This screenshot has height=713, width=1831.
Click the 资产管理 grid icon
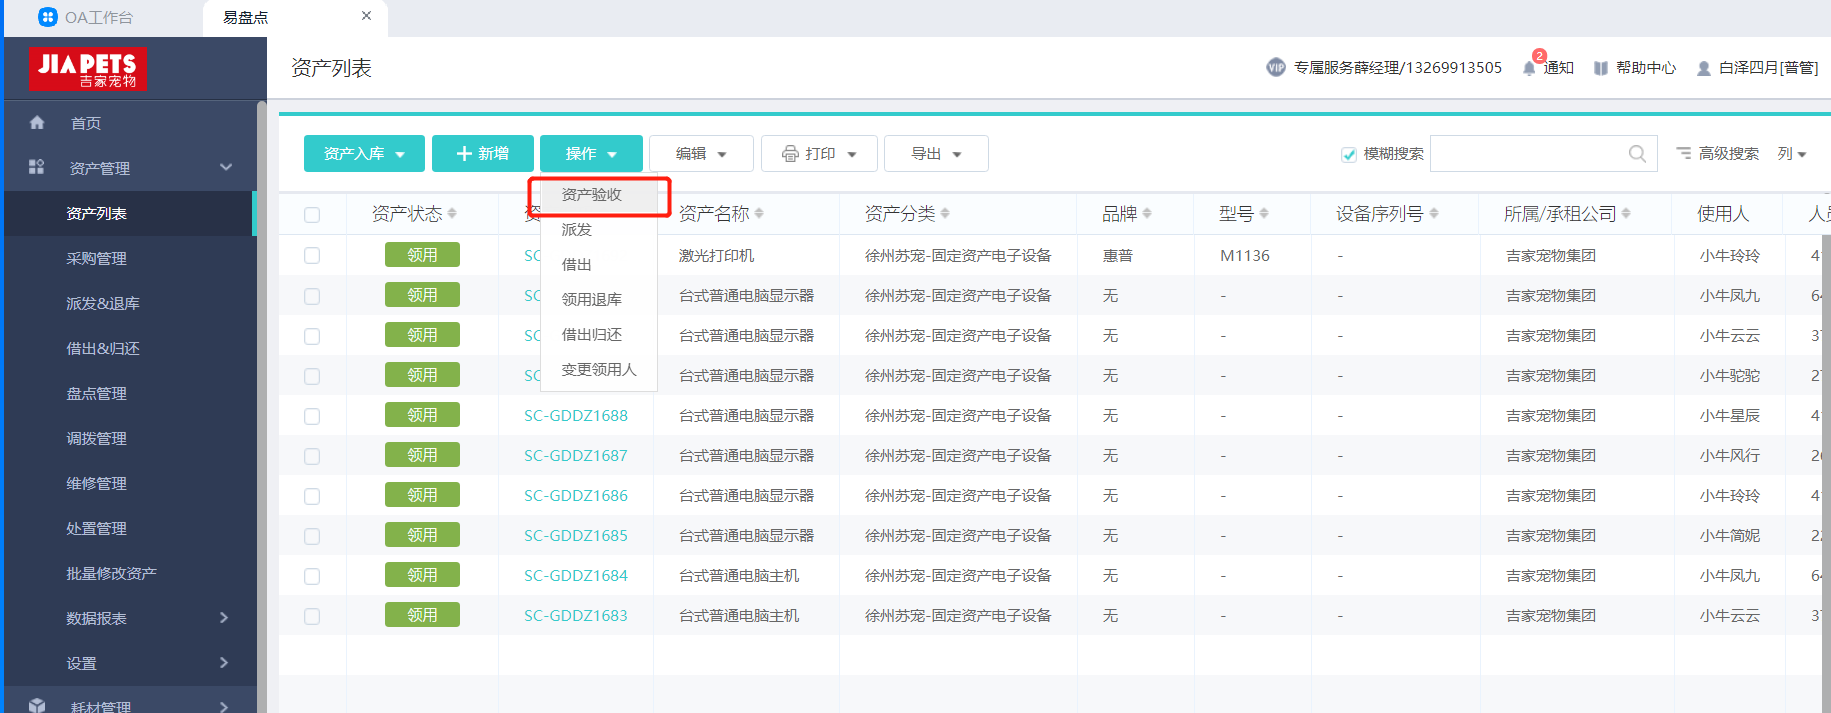37,167
